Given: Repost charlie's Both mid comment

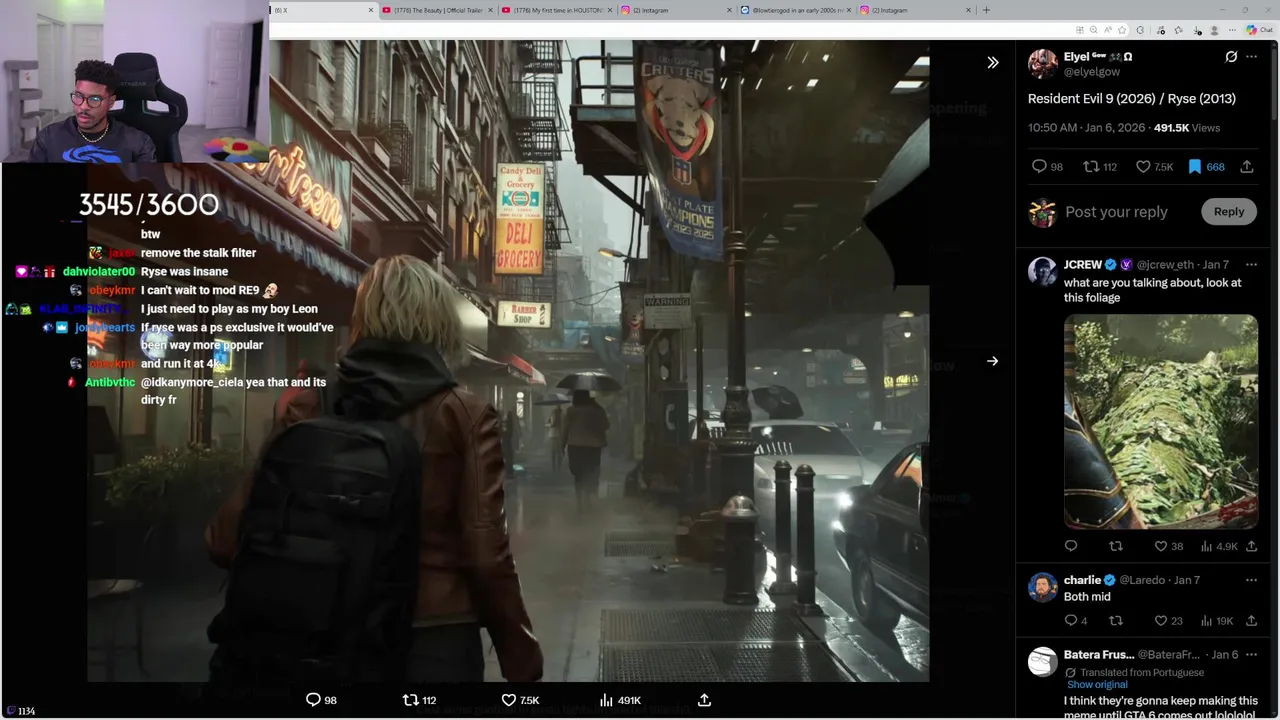Looking at the screenshot, I should [1116, 621].
